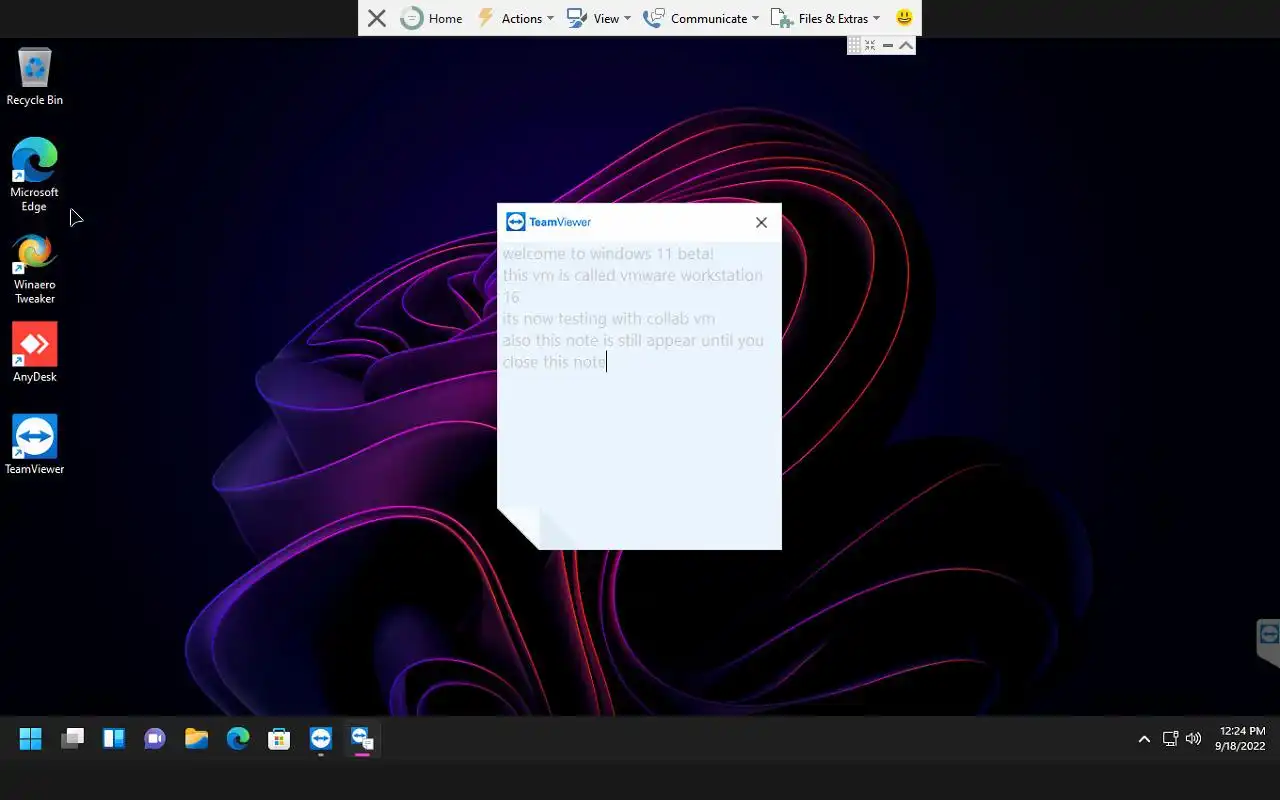Open Task View from the taskbar
1280x800 pixels.
[72, 739]
